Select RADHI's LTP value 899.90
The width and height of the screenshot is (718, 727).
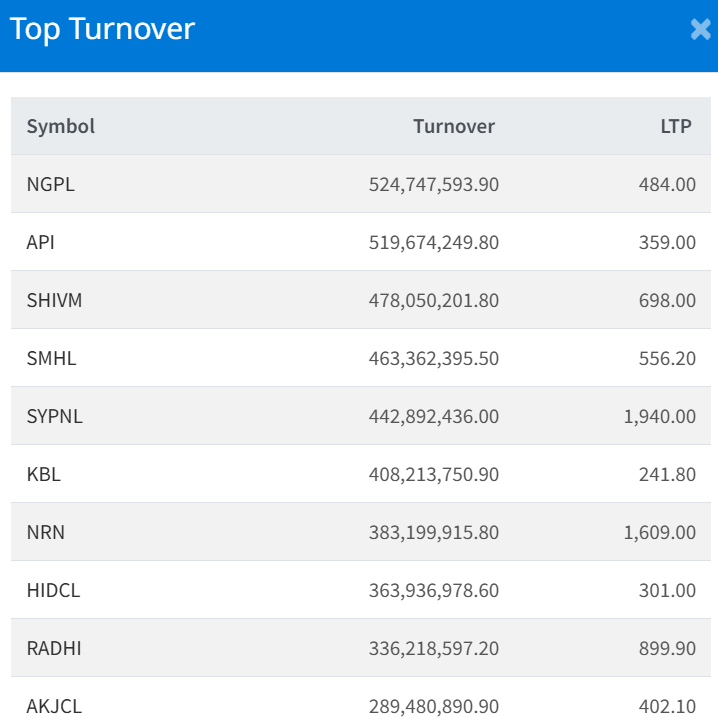click(667, 648)
